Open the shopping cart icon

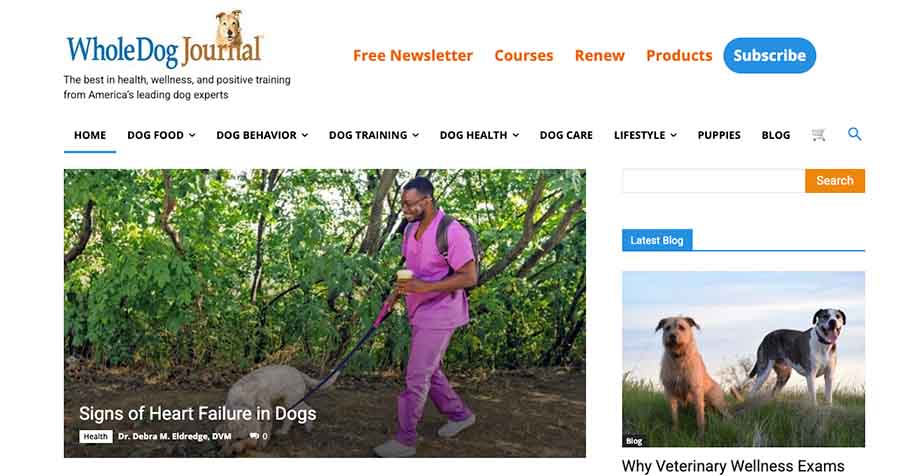818,135
